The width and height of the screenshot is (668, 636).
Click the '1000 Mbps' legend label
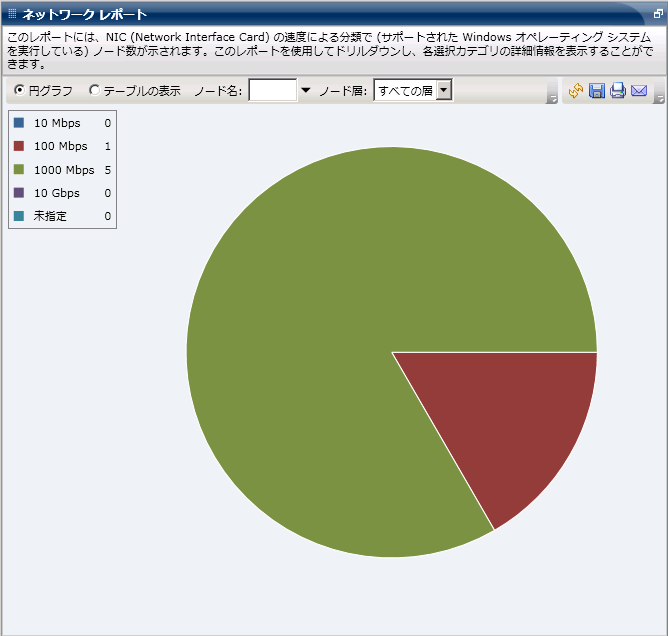point(64,170)
